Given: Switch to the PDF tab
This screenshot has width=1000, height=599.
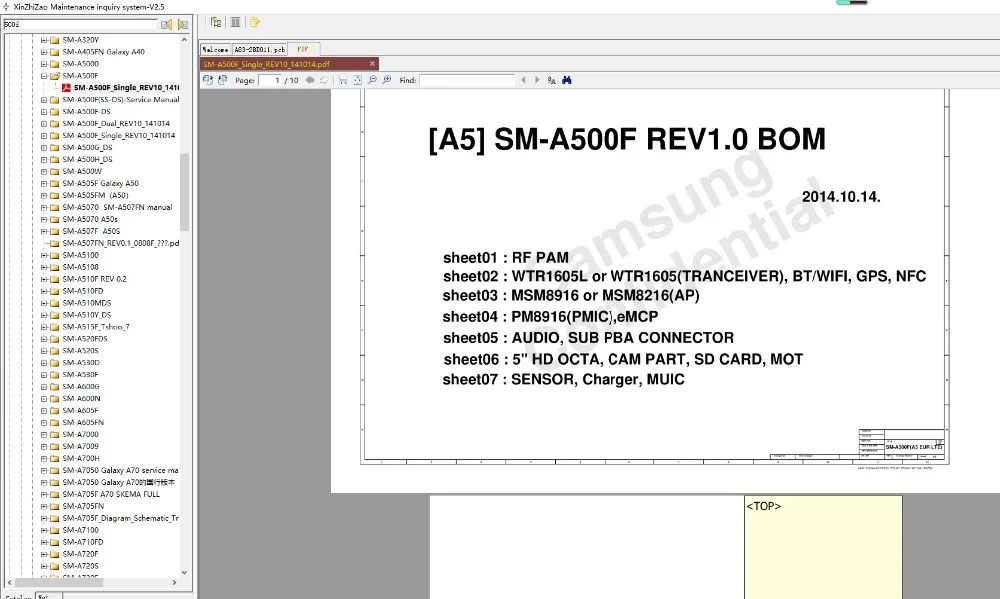Looking at the screenshot, I should pos(303,49).
